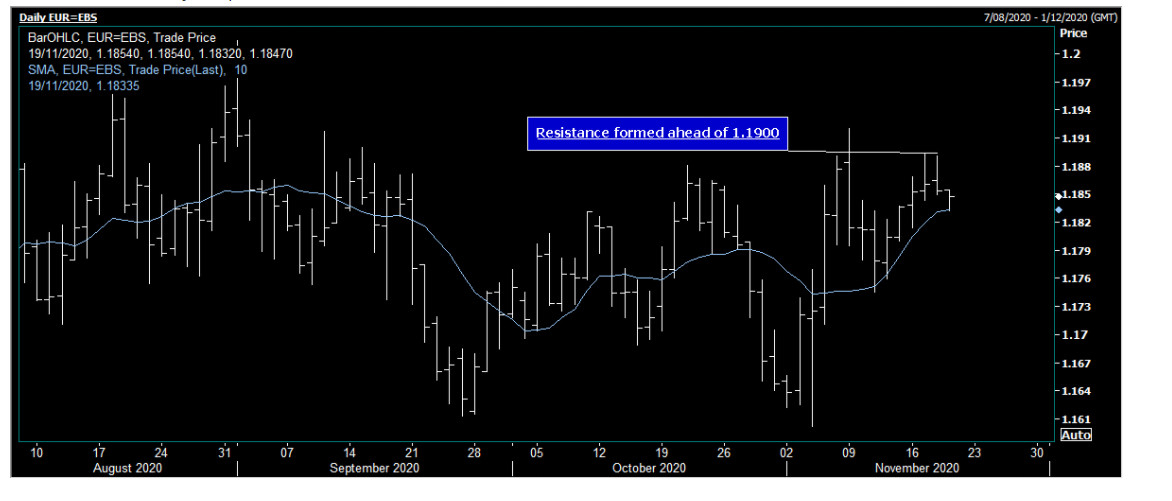Click the 1.179 price axis label

click(1076, 250)
